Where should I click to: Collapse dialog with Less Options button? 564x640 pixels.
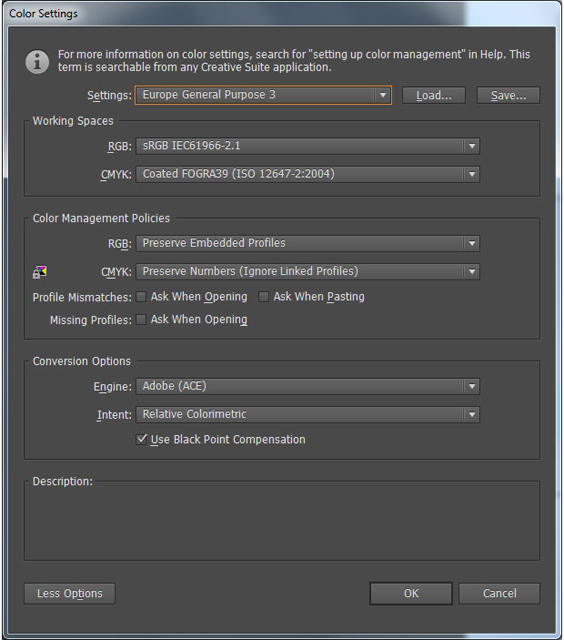[x=70, y=593]
